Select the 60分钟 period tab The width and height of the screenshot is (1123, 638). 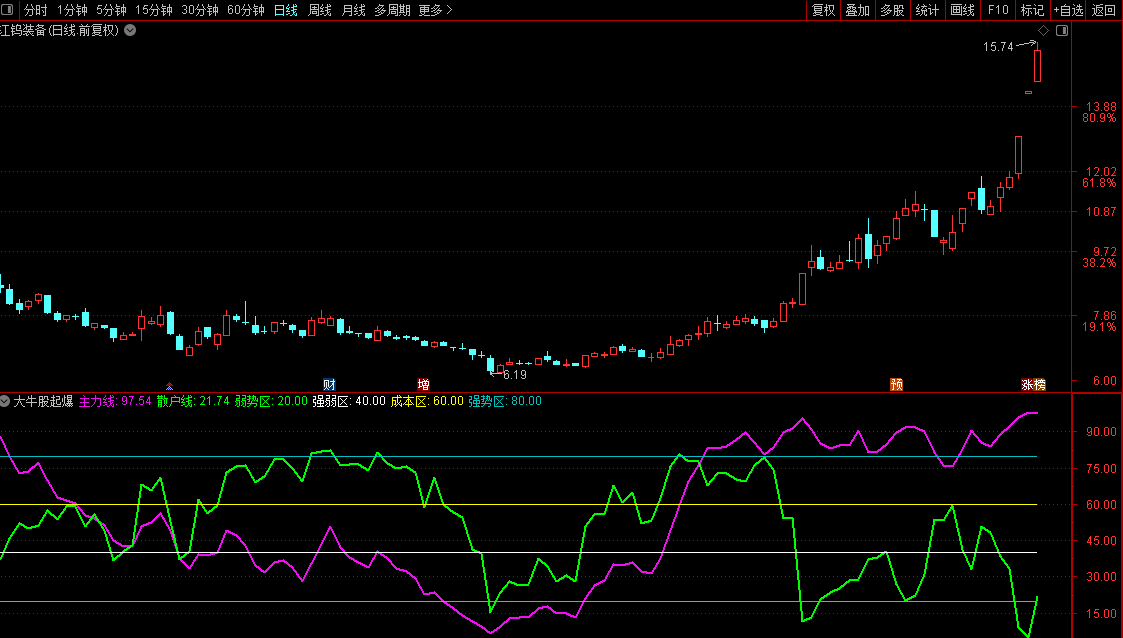coord(246,10)
